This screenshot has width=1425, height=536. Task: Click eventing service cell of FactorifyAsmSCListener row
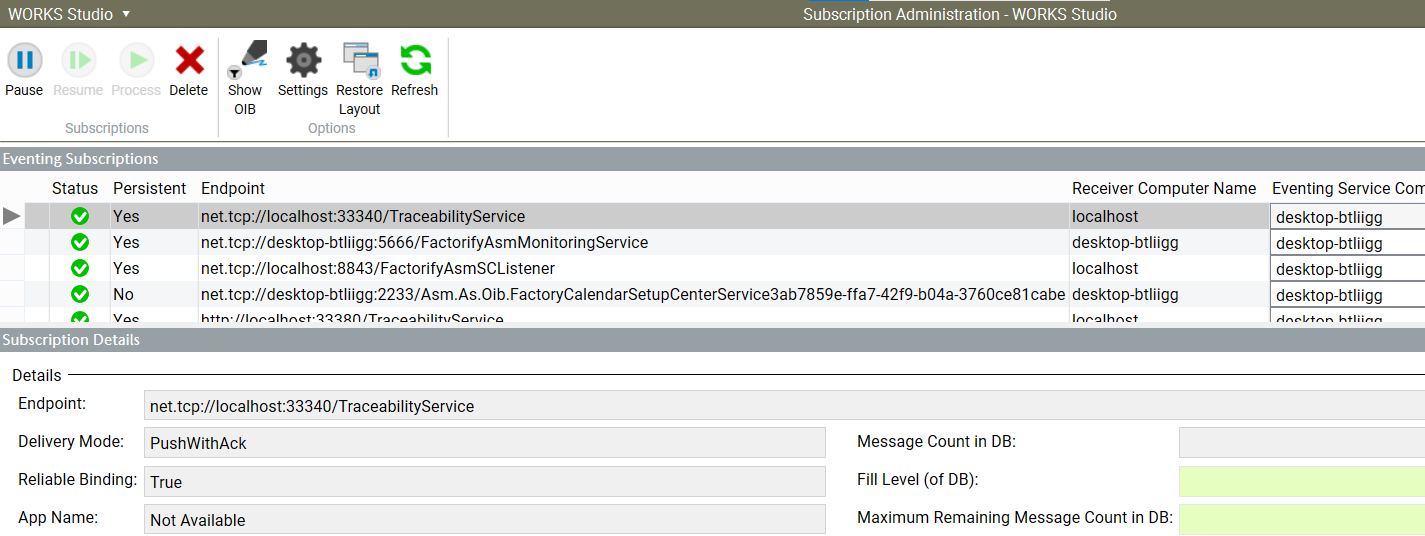(x=1348, y=268)
